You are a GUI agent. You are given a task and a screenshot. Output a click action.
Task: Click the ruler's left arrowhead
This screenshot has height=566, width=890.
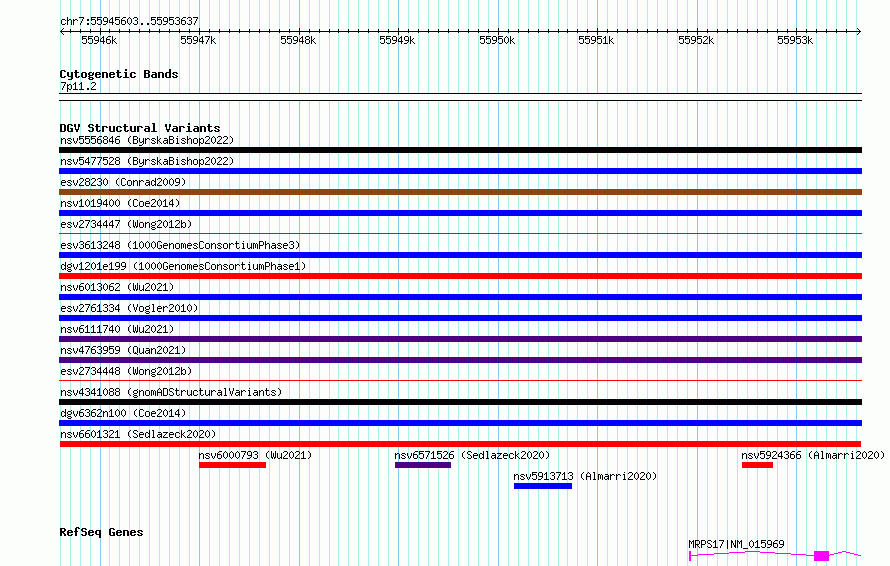click(x=62, y=31)
